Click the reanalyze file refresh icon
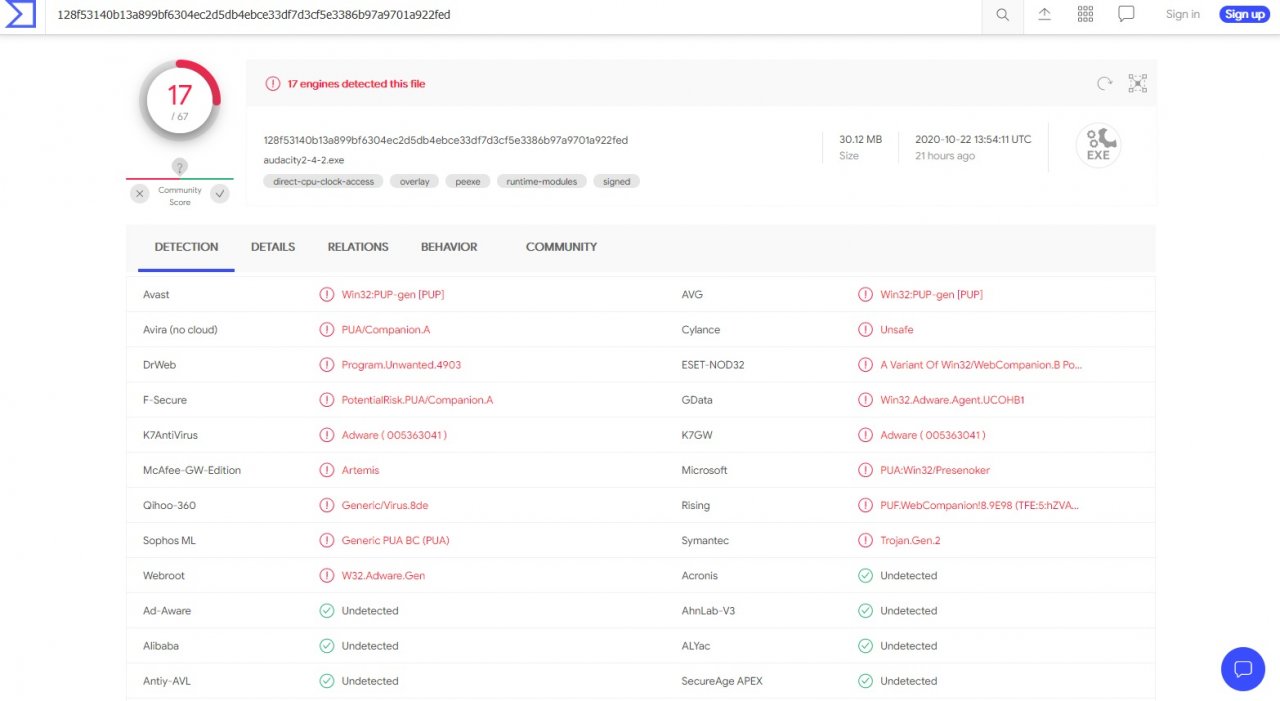1280x701 pixels. coord(1104,84)
